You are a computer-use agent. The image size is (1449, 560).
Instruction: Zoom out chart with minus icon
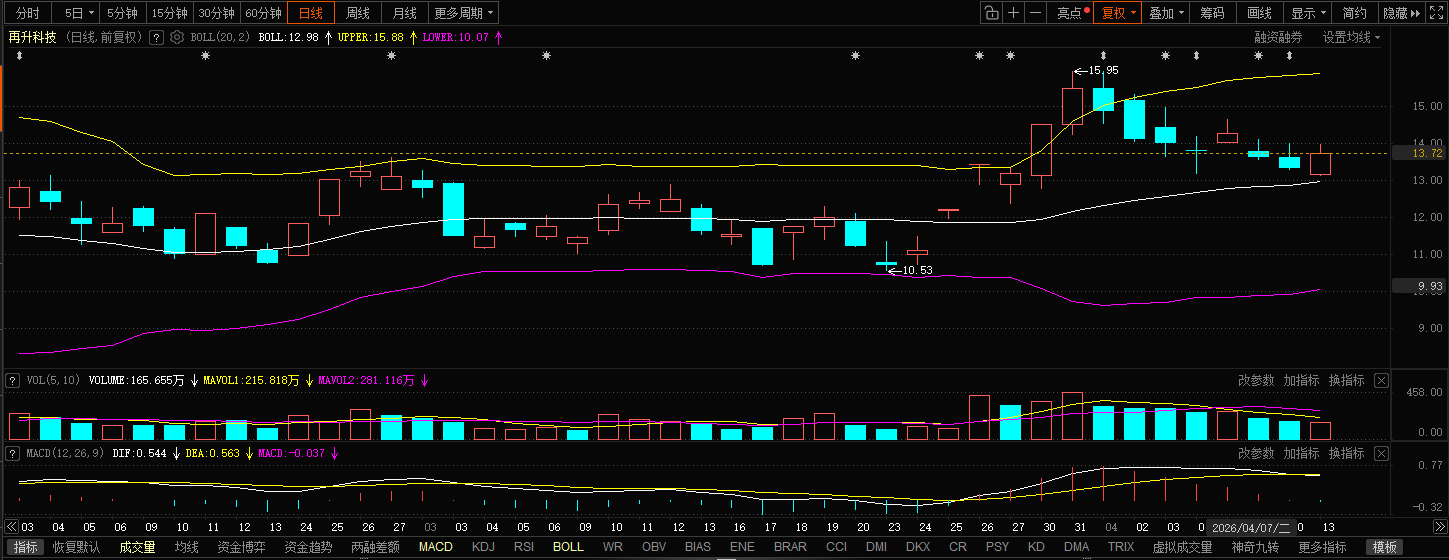(x=1035, y=13)
